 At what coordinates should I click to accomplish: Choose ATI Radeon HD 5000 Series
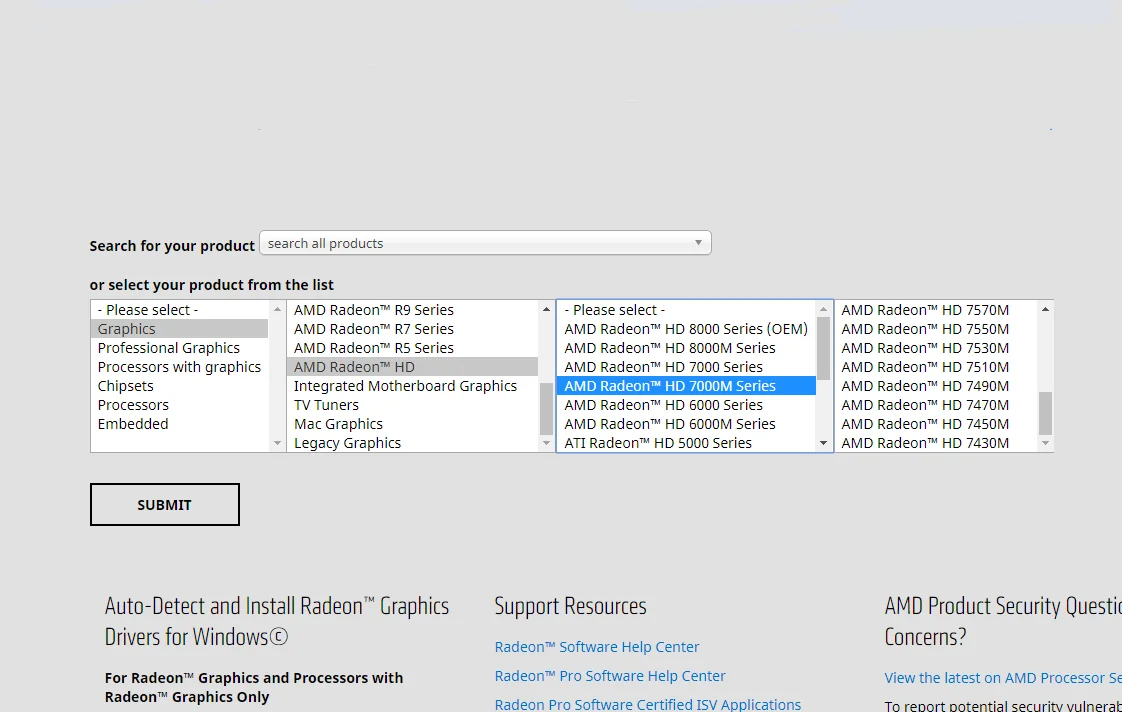[x=687, y=442]
